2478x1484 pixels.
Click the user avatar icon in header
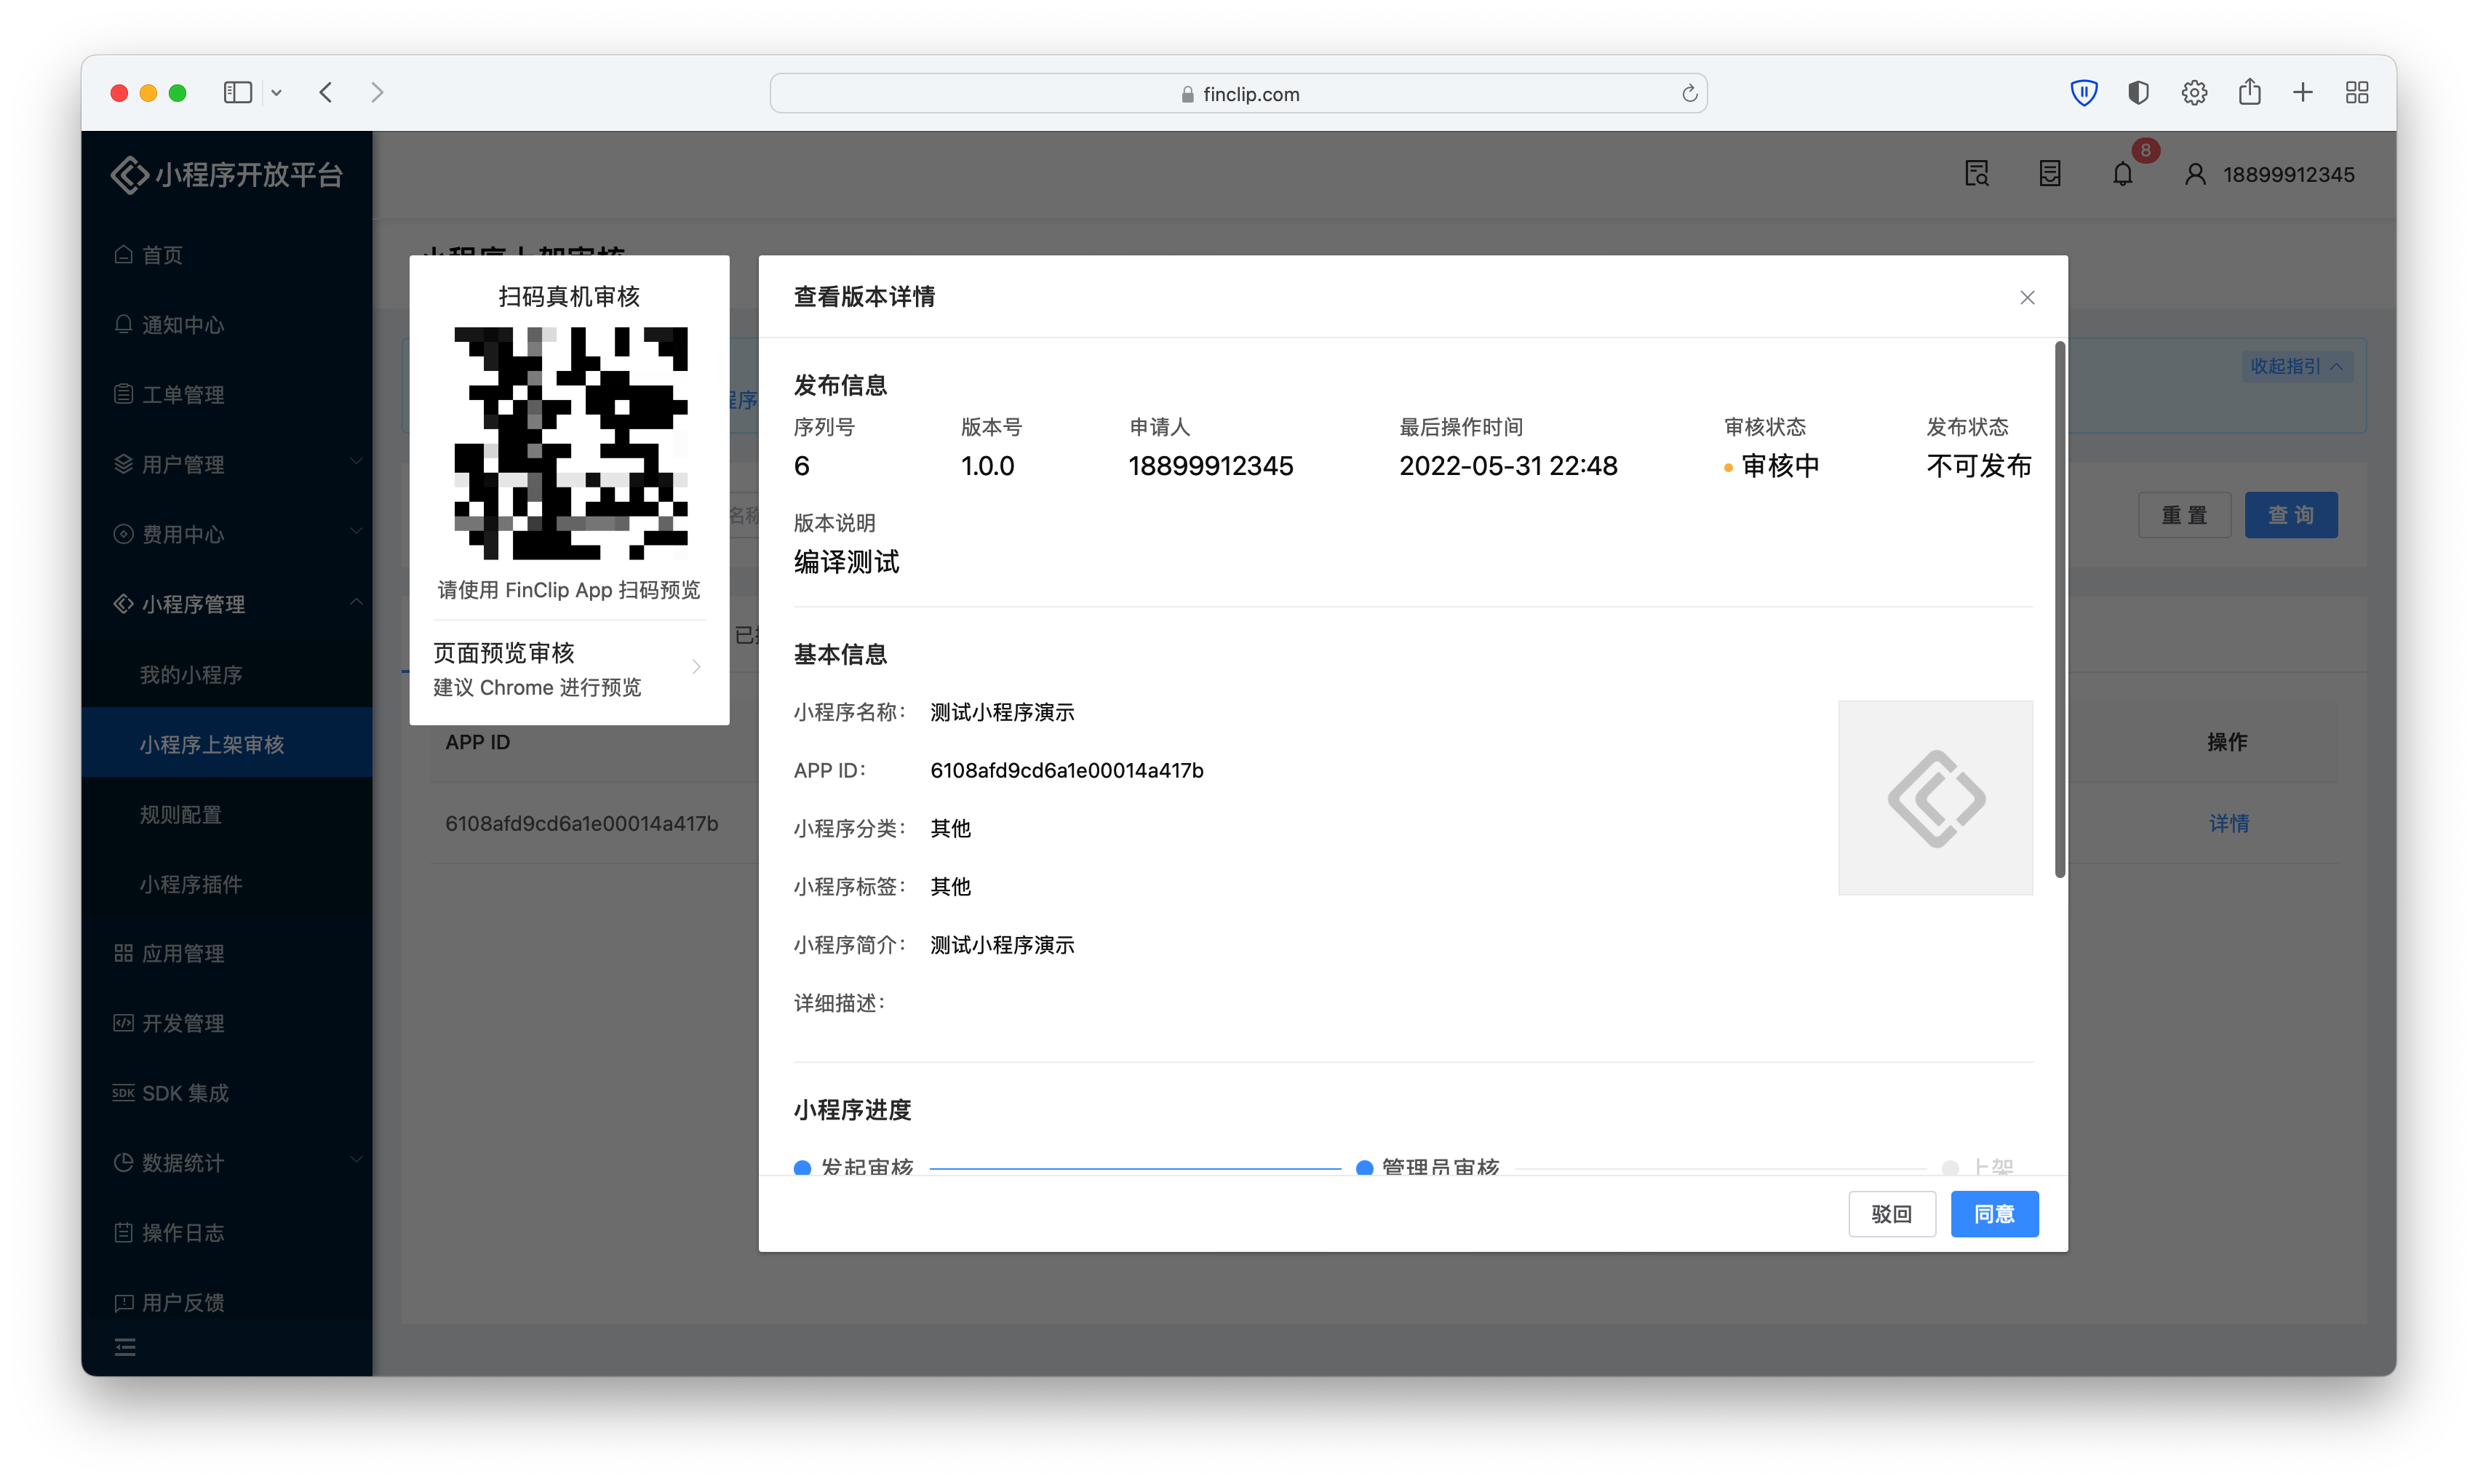click(x=2195, y=175)
